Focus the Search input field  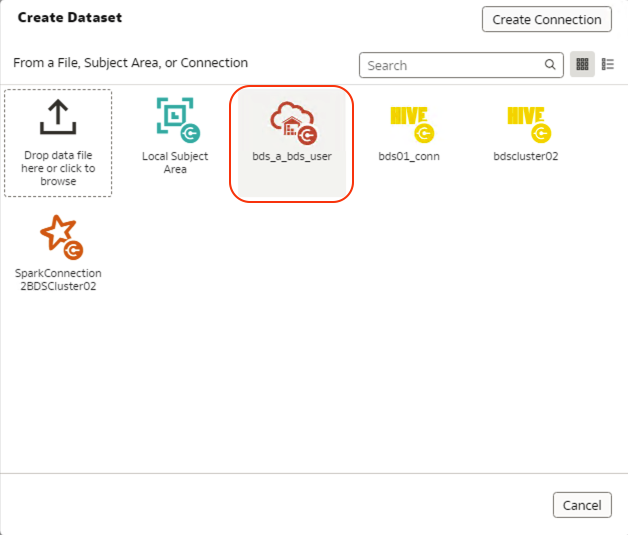click(461, 65)
